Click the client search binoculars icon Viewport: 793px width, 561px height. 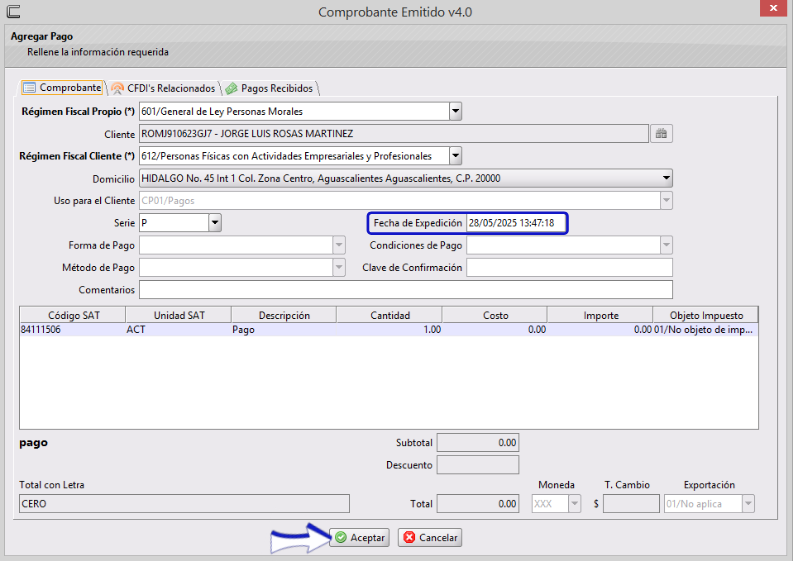pos(661,134)
